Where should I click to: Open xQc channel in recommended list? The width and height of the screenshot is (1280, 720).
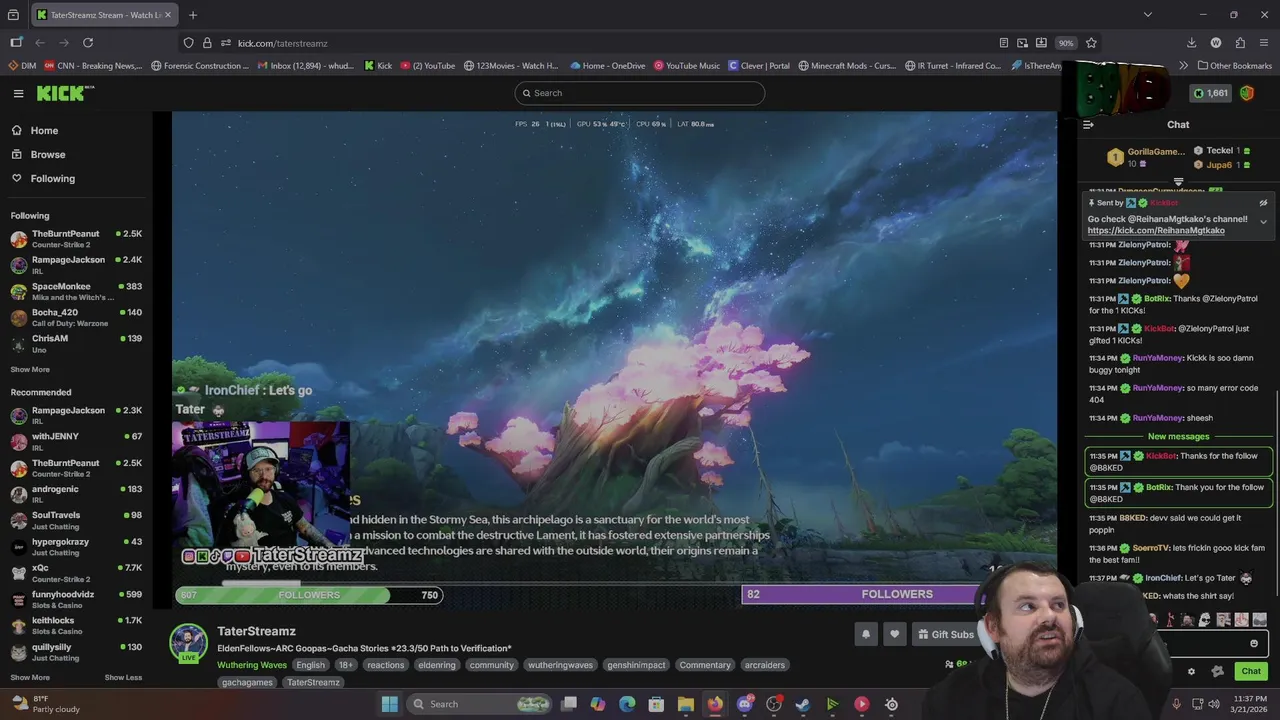pyautogui.click(x=76, y=573)
